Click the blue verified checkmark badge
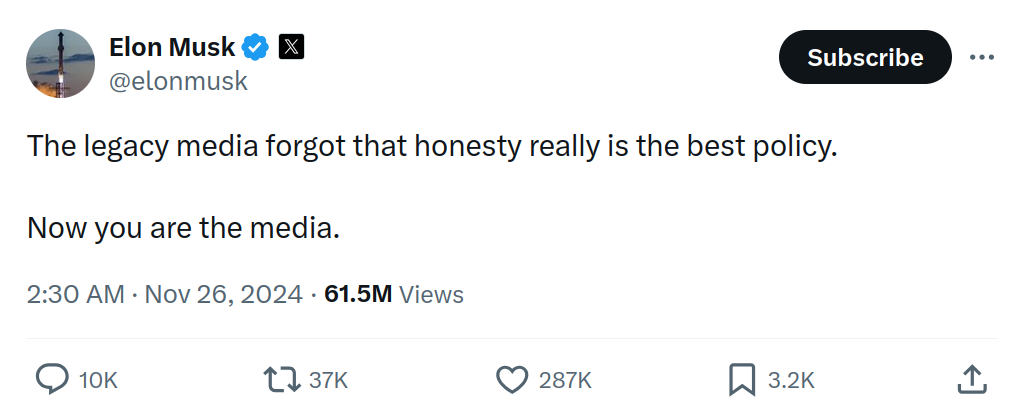 pos(255,47)
